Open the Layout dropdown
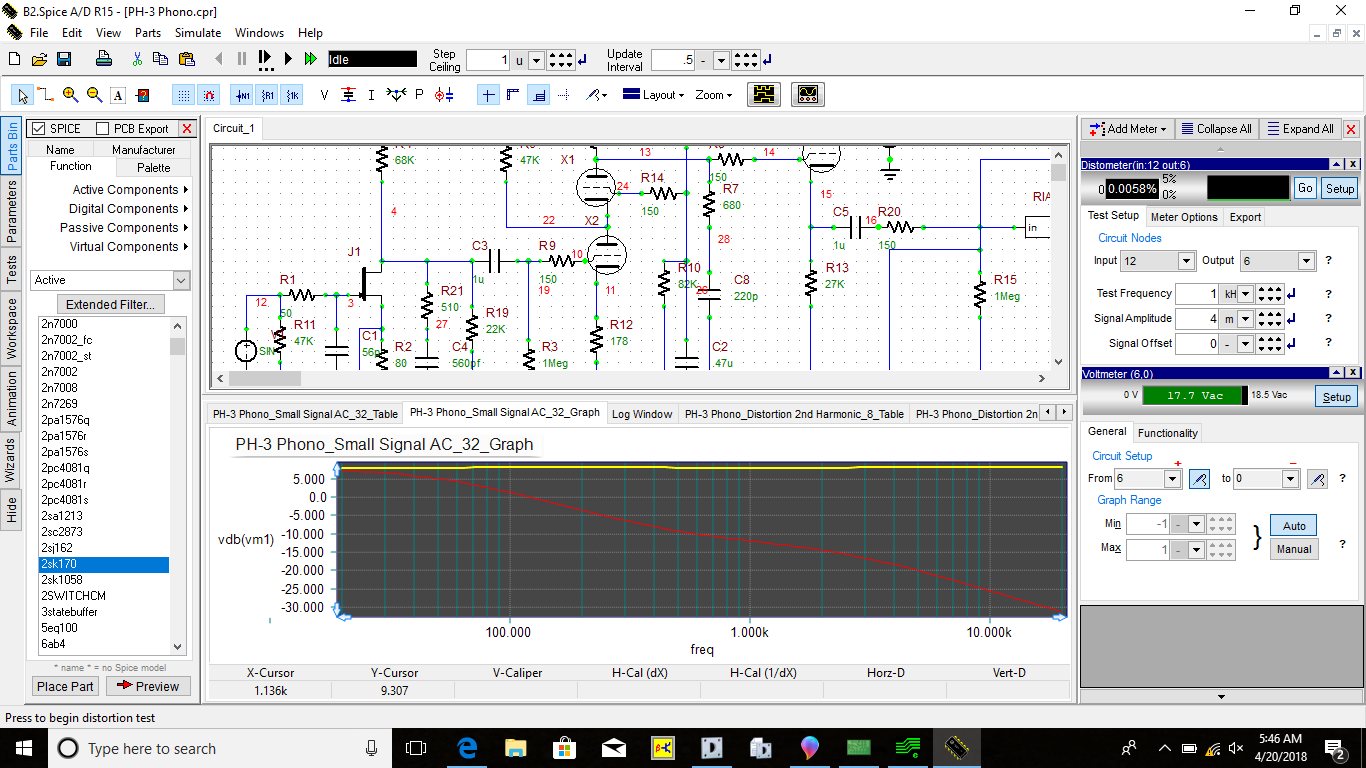1366x768 pixels. 653,95
